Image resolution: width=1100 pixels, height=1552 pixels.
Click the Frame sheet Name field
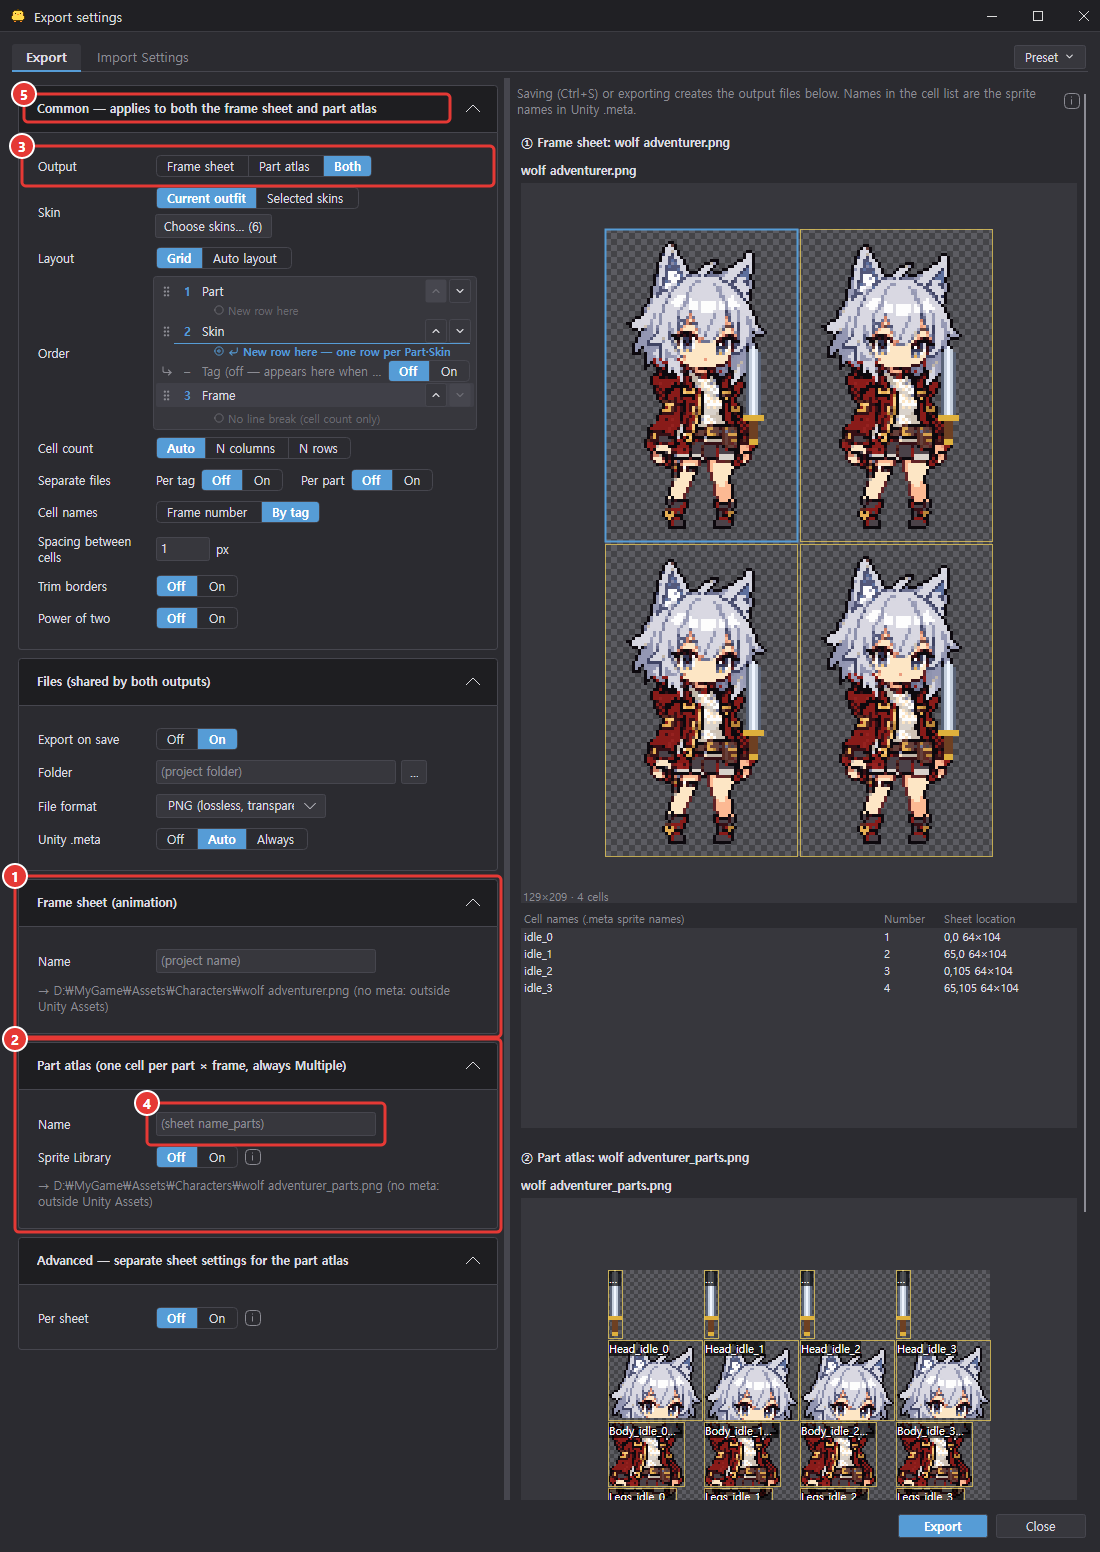pyautogui.click(x=266, y=961)
